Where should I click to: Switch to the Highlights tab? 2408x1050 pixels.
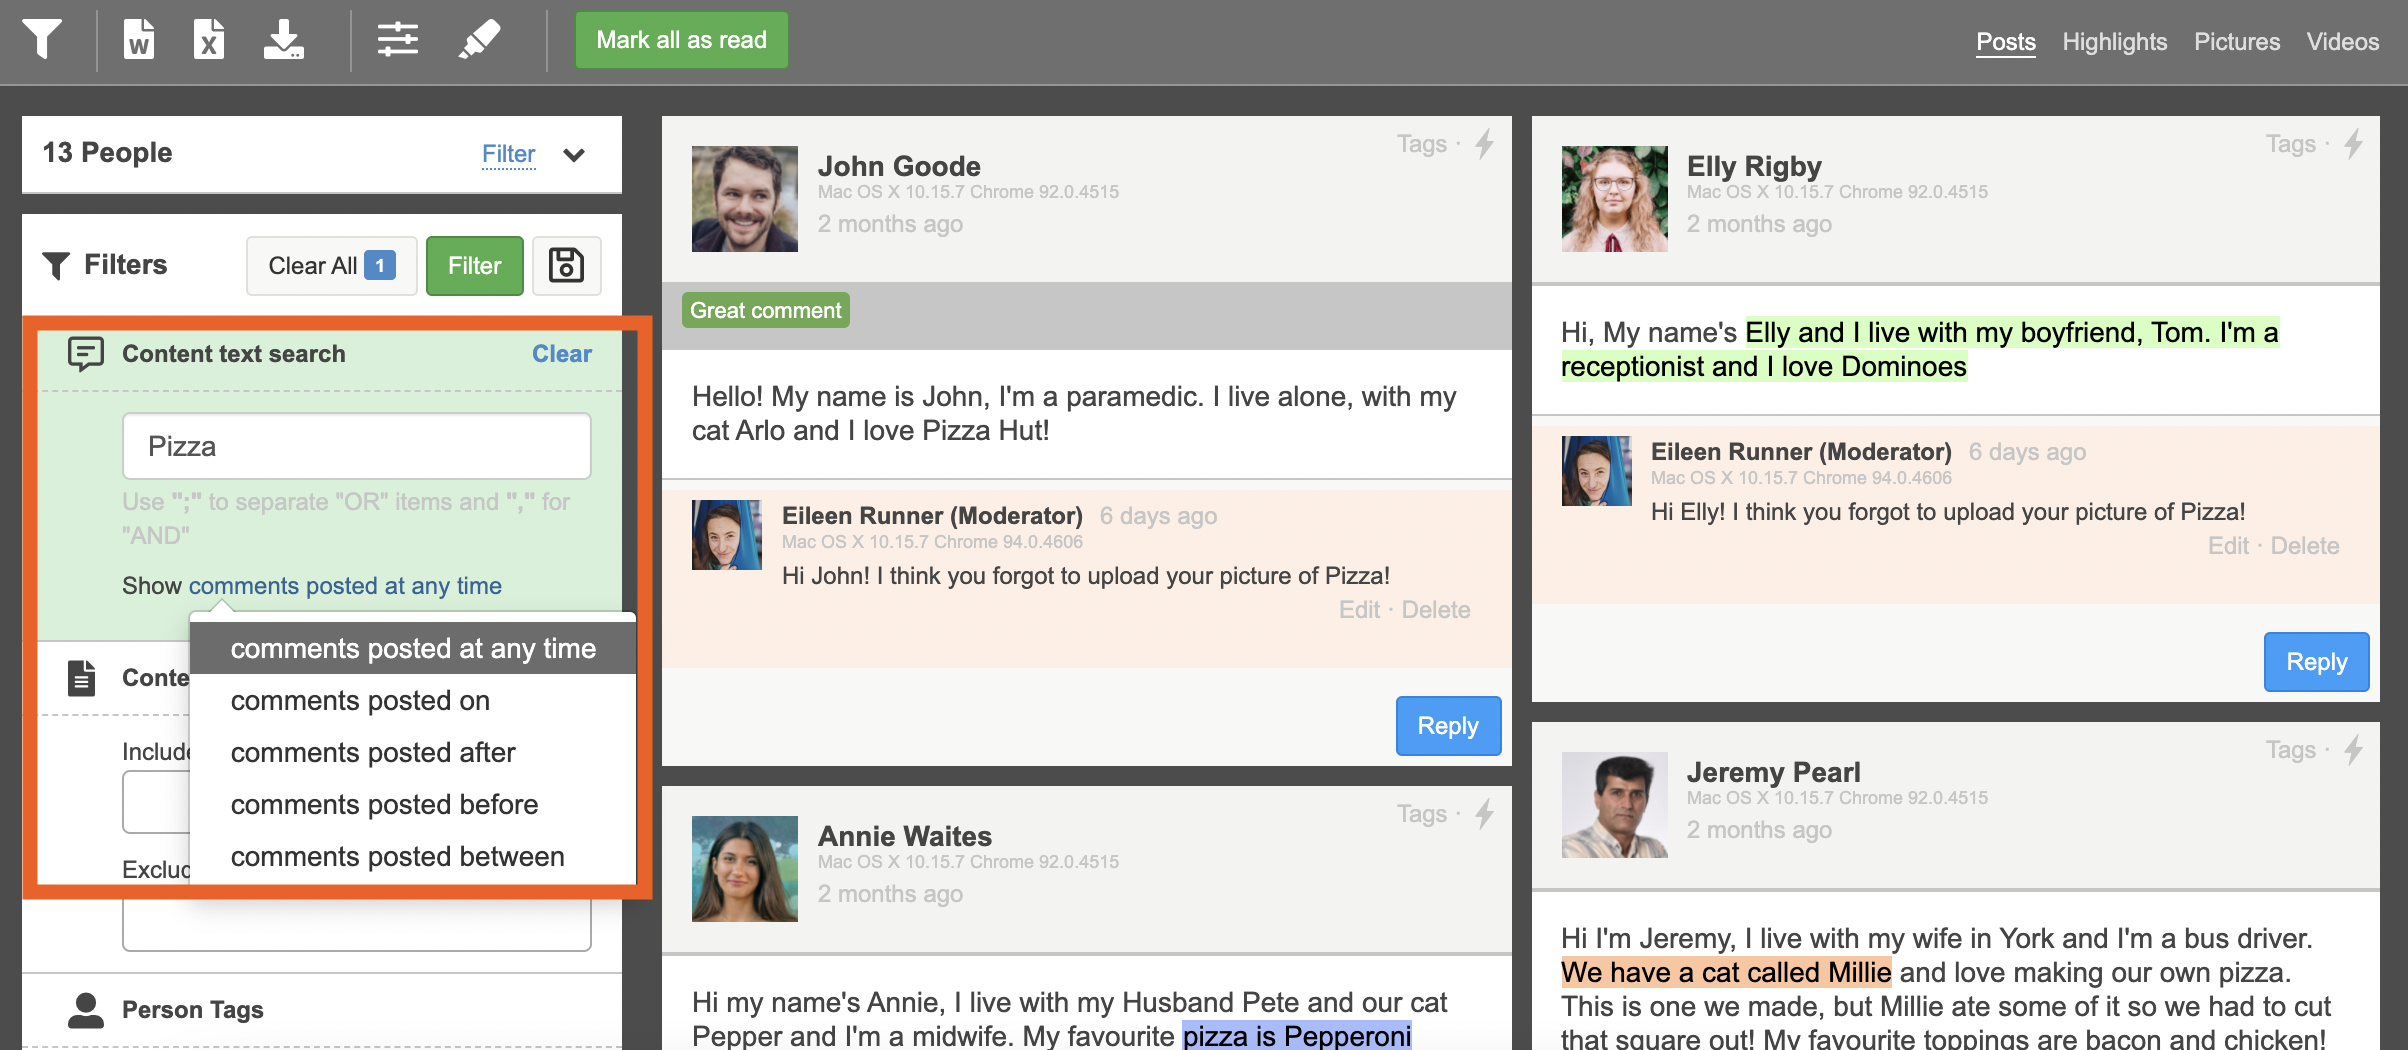tap(2114, 42)
